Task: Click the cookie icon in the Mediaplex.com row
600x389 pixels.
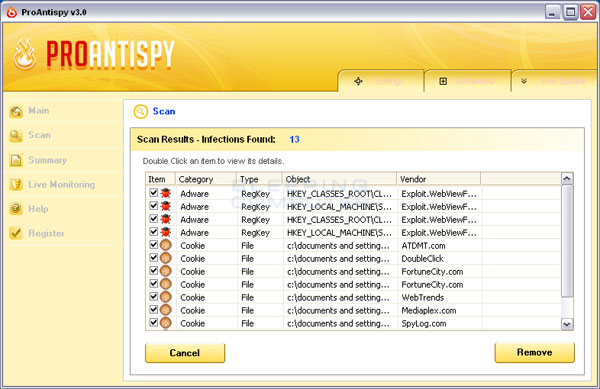Action: [x=166, y=310]
